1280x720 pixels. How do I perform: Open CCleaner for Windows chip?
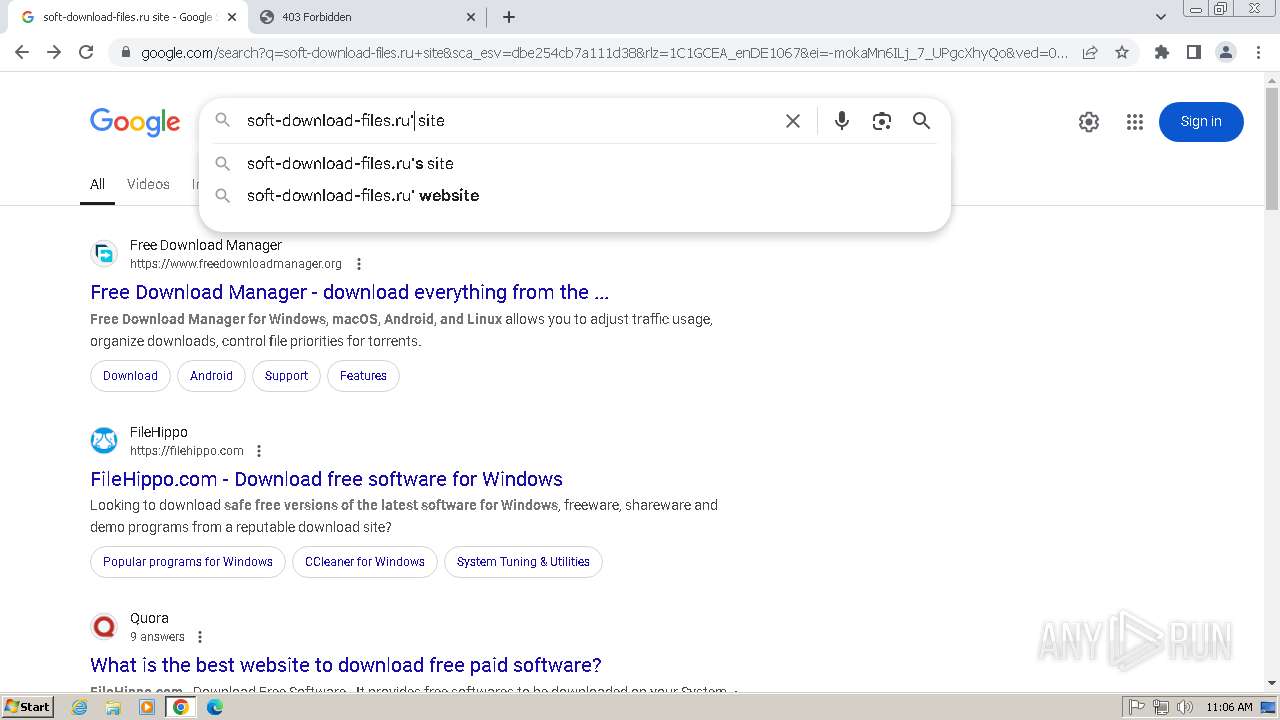coord(365,562)
